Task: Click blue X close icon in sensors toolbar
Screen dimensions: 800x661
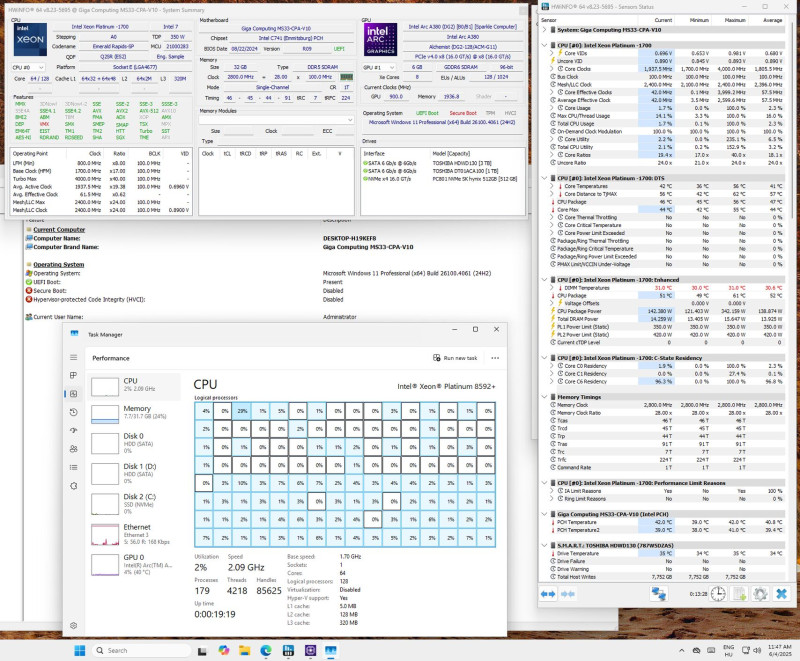Action: (x=781, y=594)
